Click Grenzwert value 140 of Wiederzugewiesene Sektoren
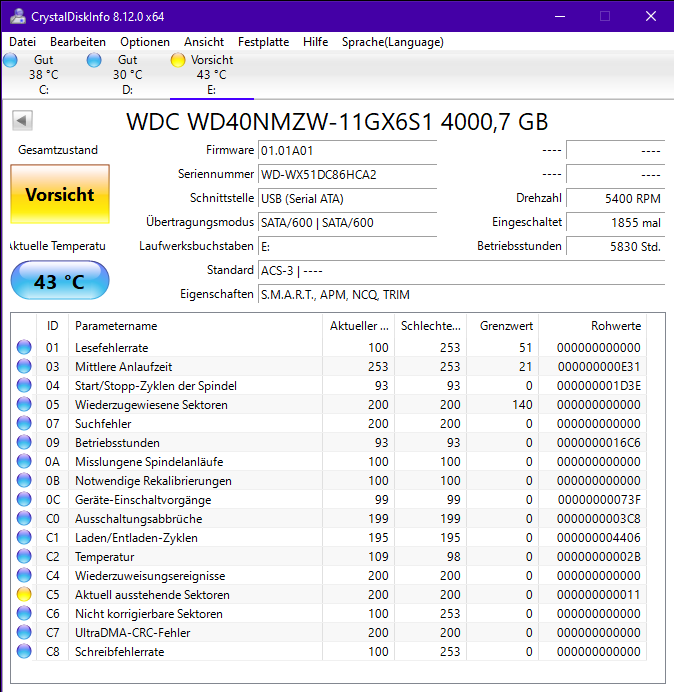Image resolution: width=674 pixels, height=692 pixels. click(522, 405)
